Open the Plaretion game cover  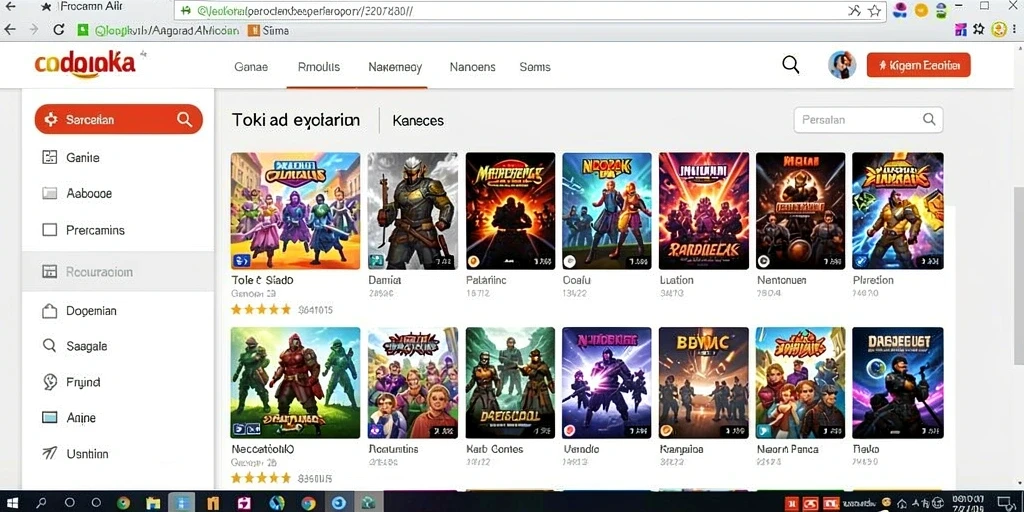[898, 211]
